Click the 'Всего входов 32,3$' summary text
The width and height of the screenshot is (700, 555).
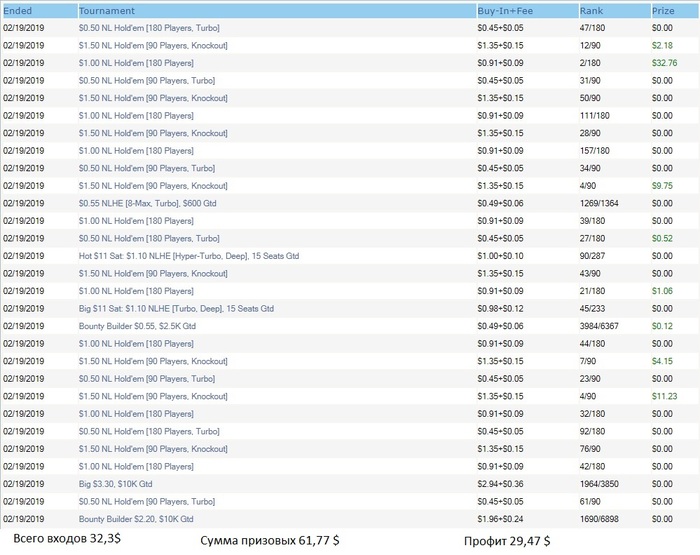click(67, 538)
